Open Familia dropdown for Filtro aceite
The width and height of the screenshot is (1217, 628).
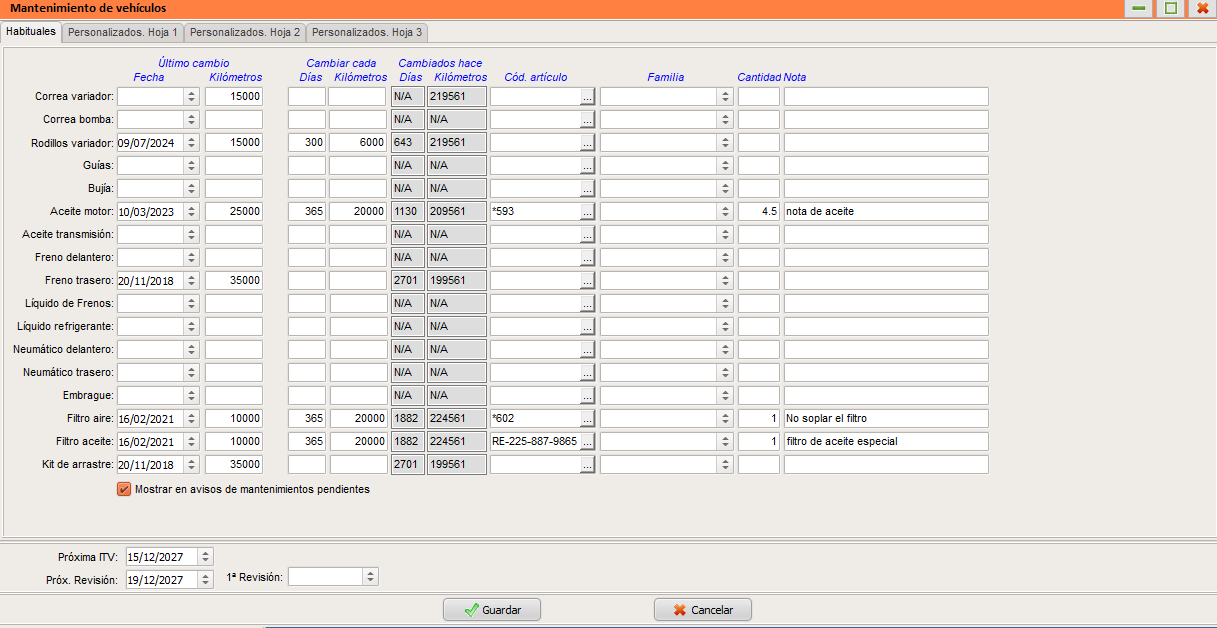(725, 442)
